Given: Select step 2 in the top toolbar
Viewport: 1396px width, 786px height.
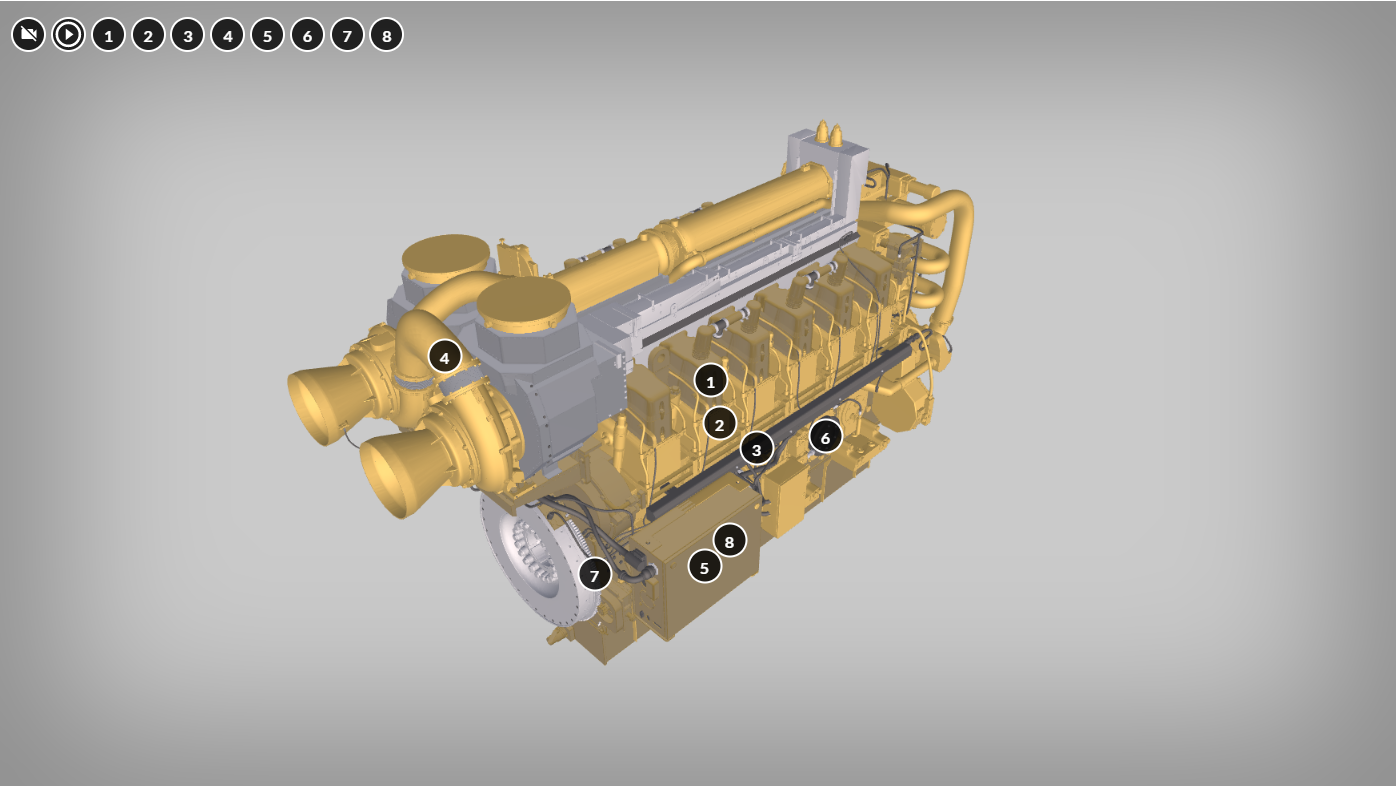Looking at the screenshot, I should pyautogui.click(x=148, y=35).
